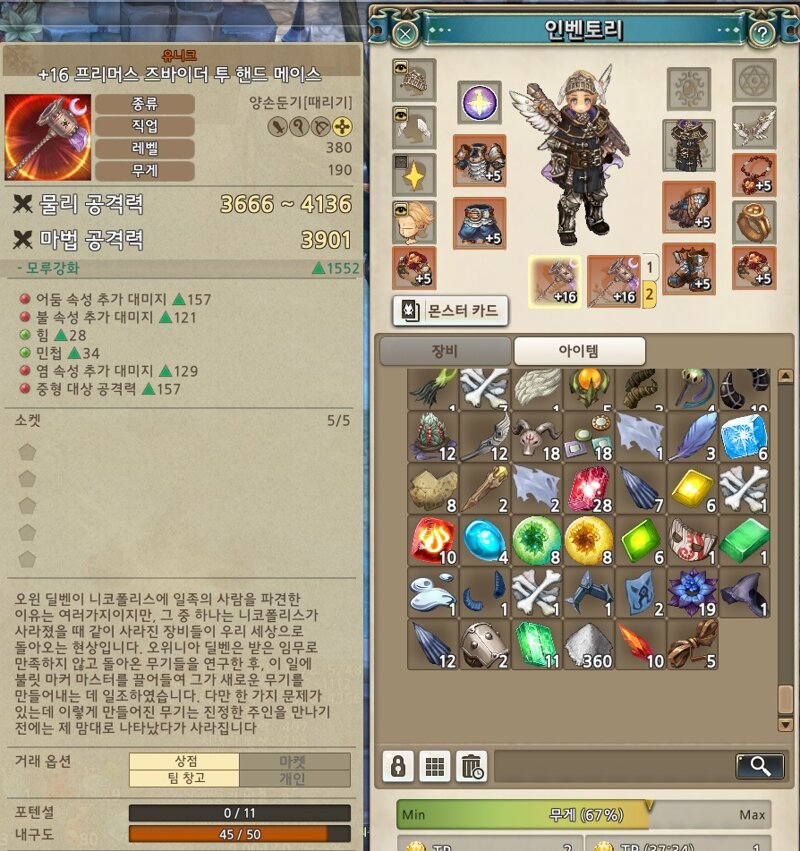Click the inventory scrollbar up arrow
Image resolution: width=800 pixels, height=851 pixels.
(785, 376)
